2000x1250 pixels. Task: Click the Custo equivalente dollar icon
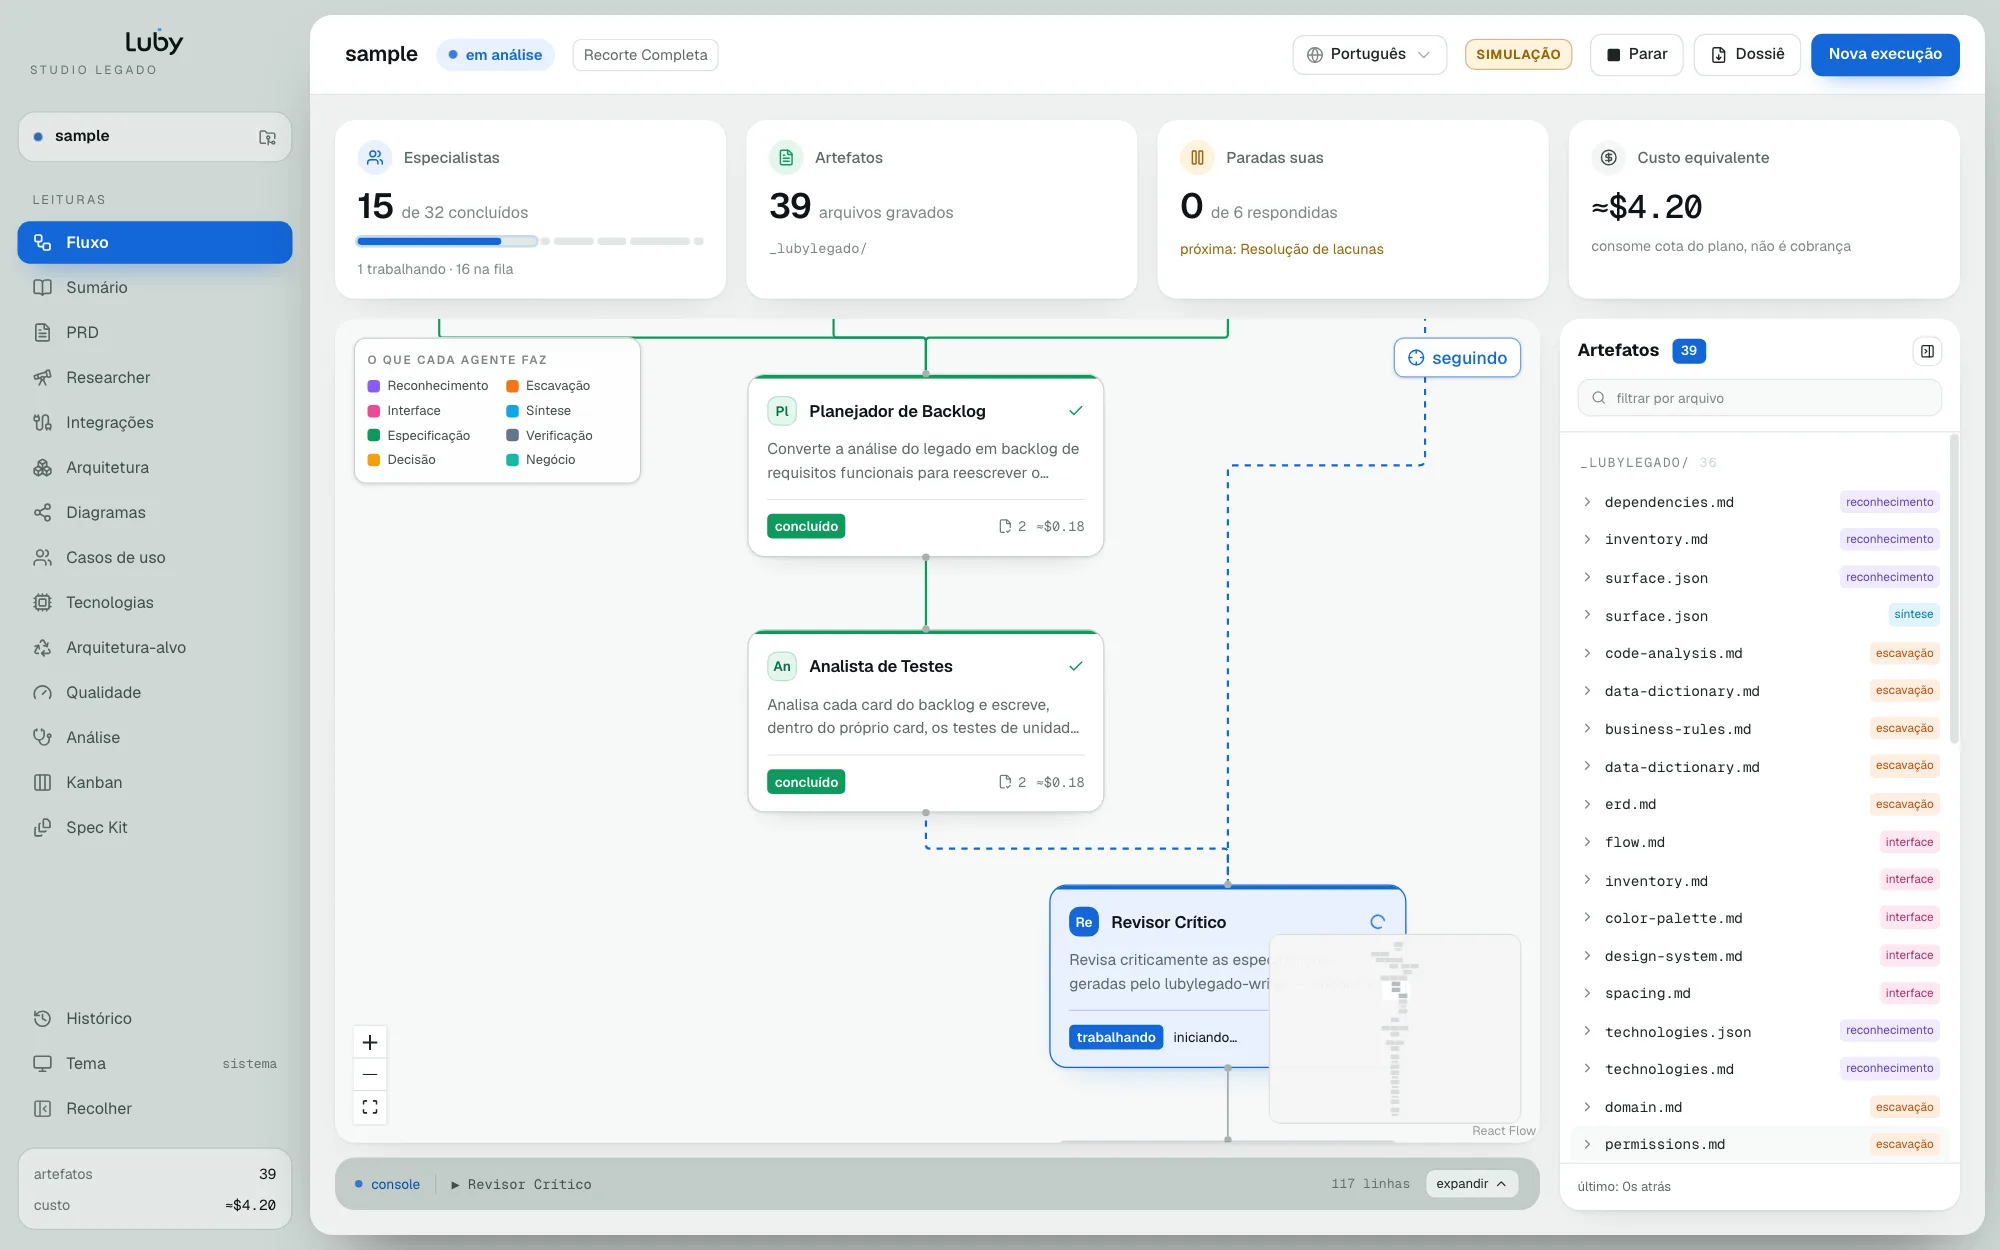[x=1608, y=157]
